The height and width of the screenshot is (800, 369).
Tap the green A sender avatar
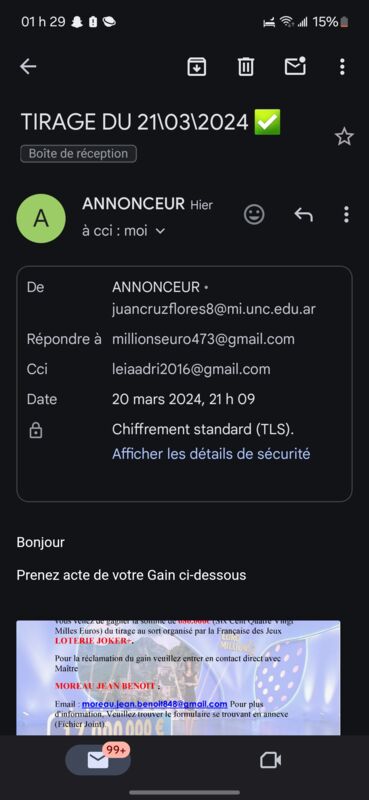[x=41, y=218]
